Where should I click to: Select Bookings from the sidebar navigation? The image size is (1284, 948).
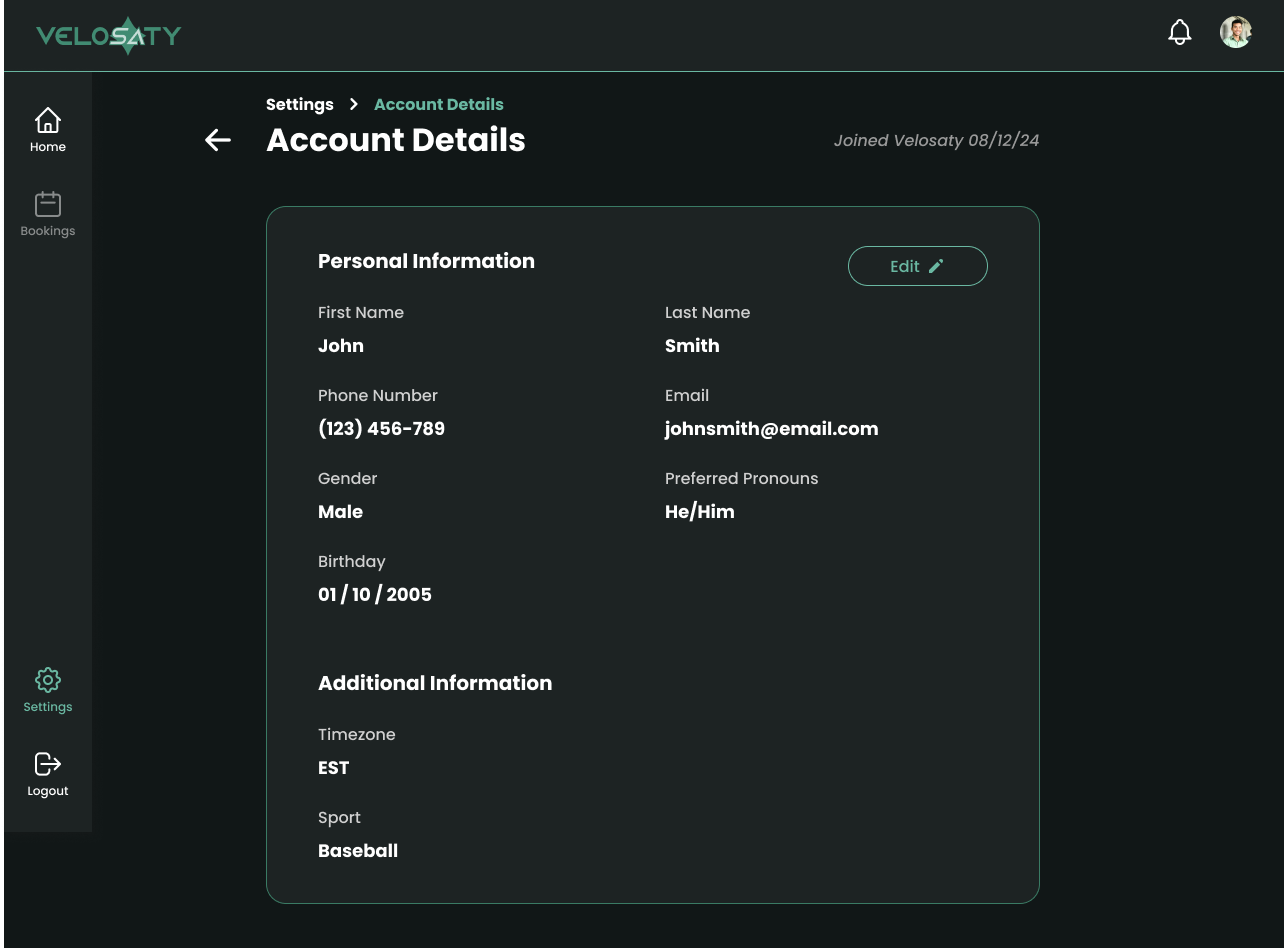click(48, 230)
